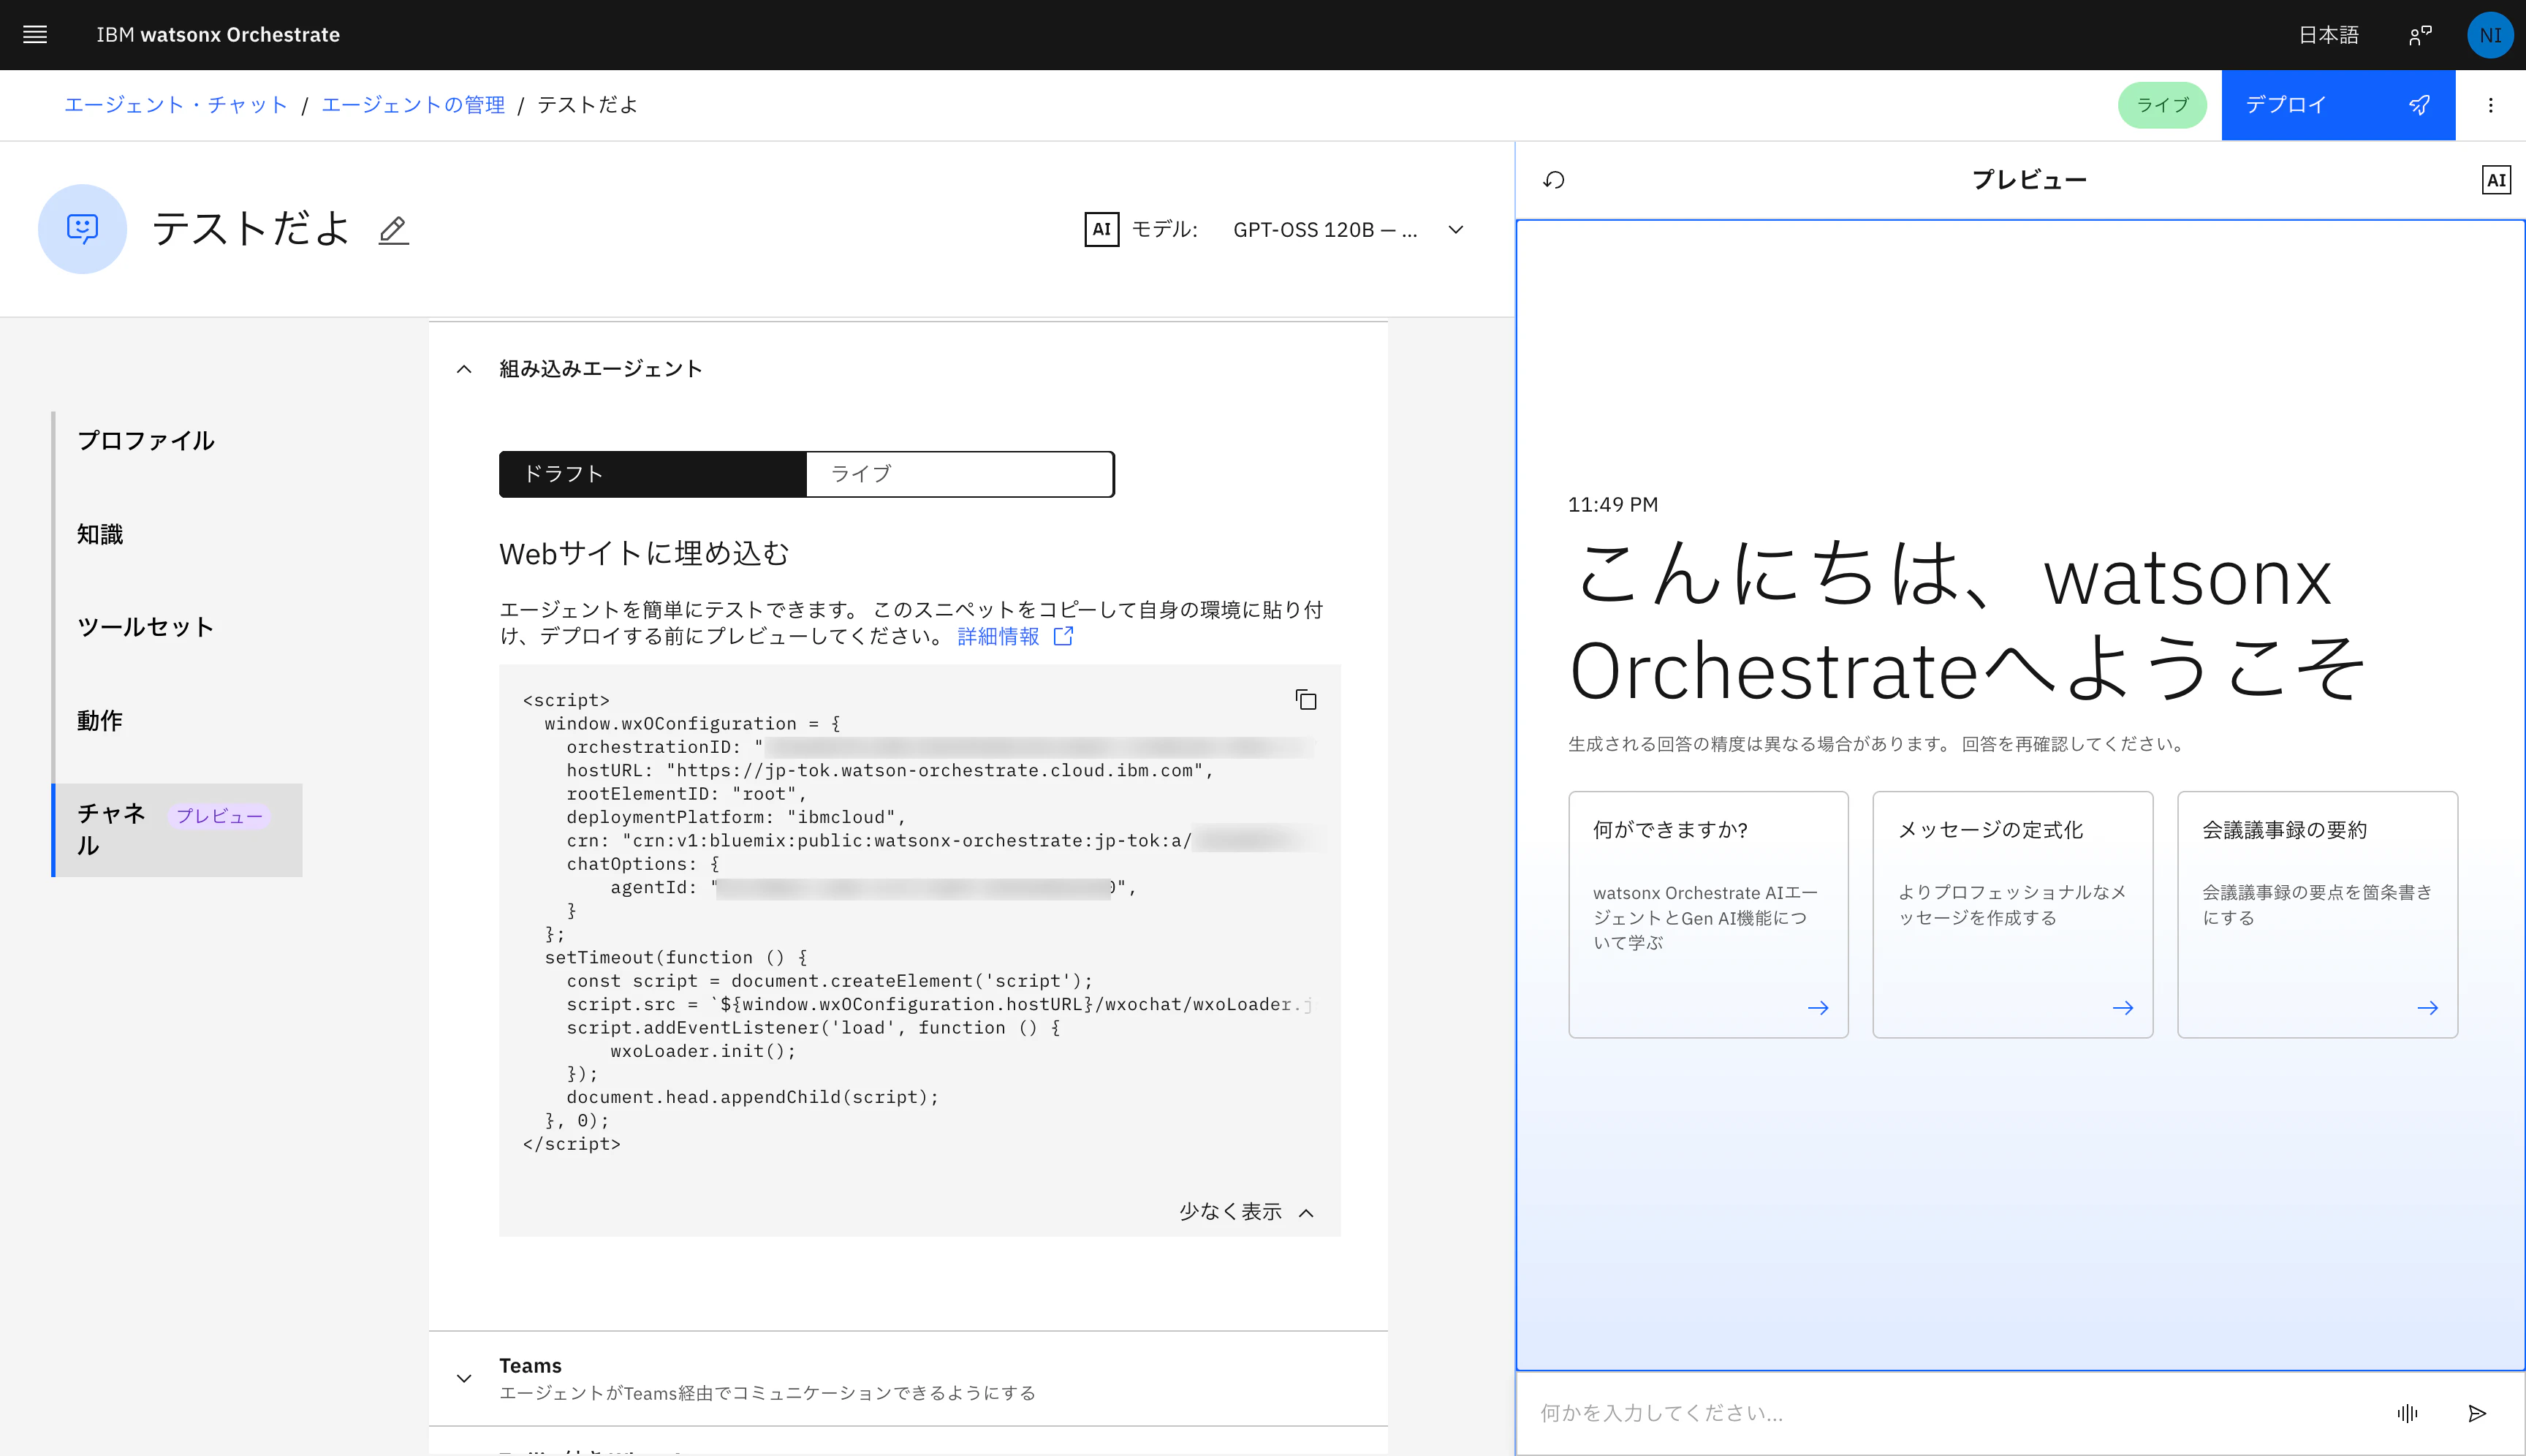
Task: Send the chat message with send icon
Action: coord(2476,1413)
